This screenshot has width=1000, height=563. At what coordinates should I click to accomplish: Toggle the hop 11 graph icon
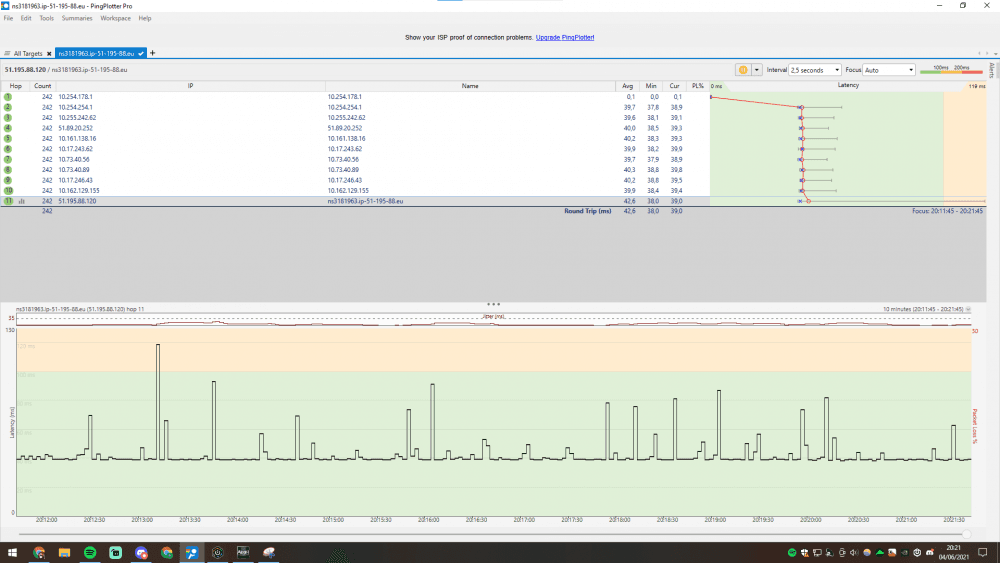22,201
